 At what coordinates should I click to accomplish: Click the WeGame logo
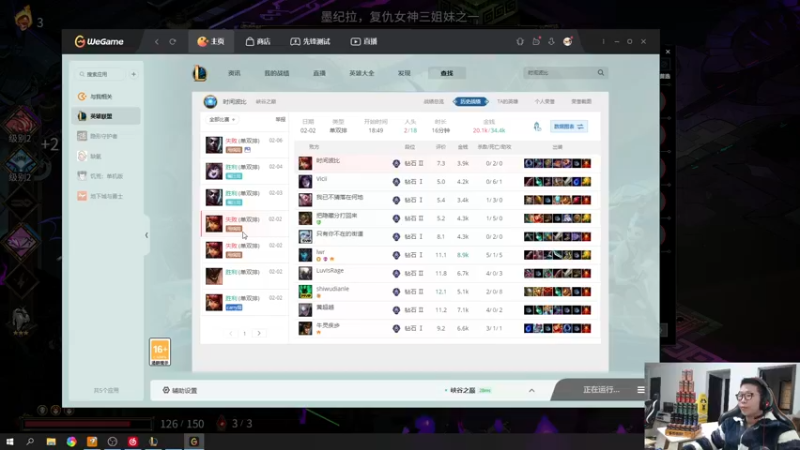99,41
